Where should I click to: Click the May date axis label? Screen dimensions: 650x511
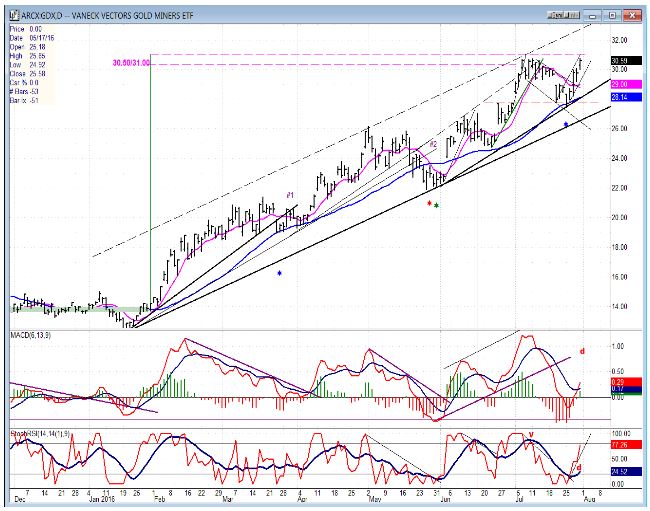coord(375,499)
